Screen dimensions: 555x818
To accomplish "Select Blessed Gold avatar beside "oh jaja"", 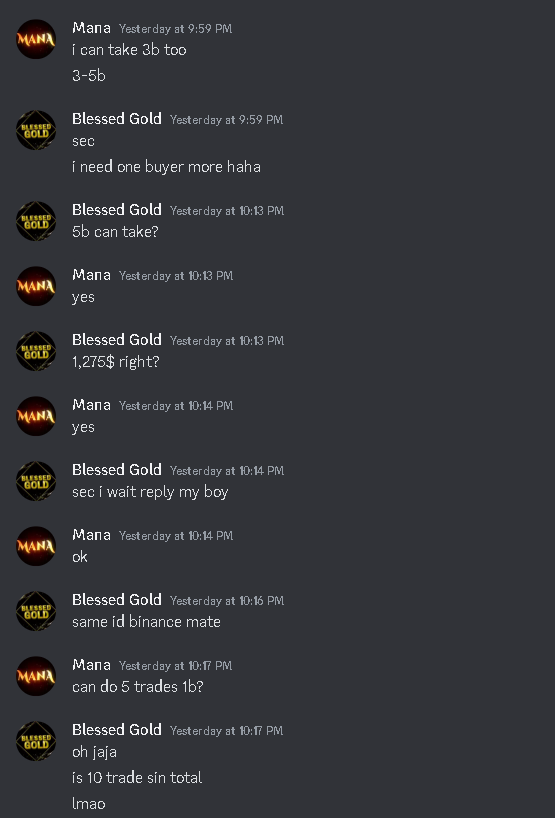I will [x=36, y=741].
